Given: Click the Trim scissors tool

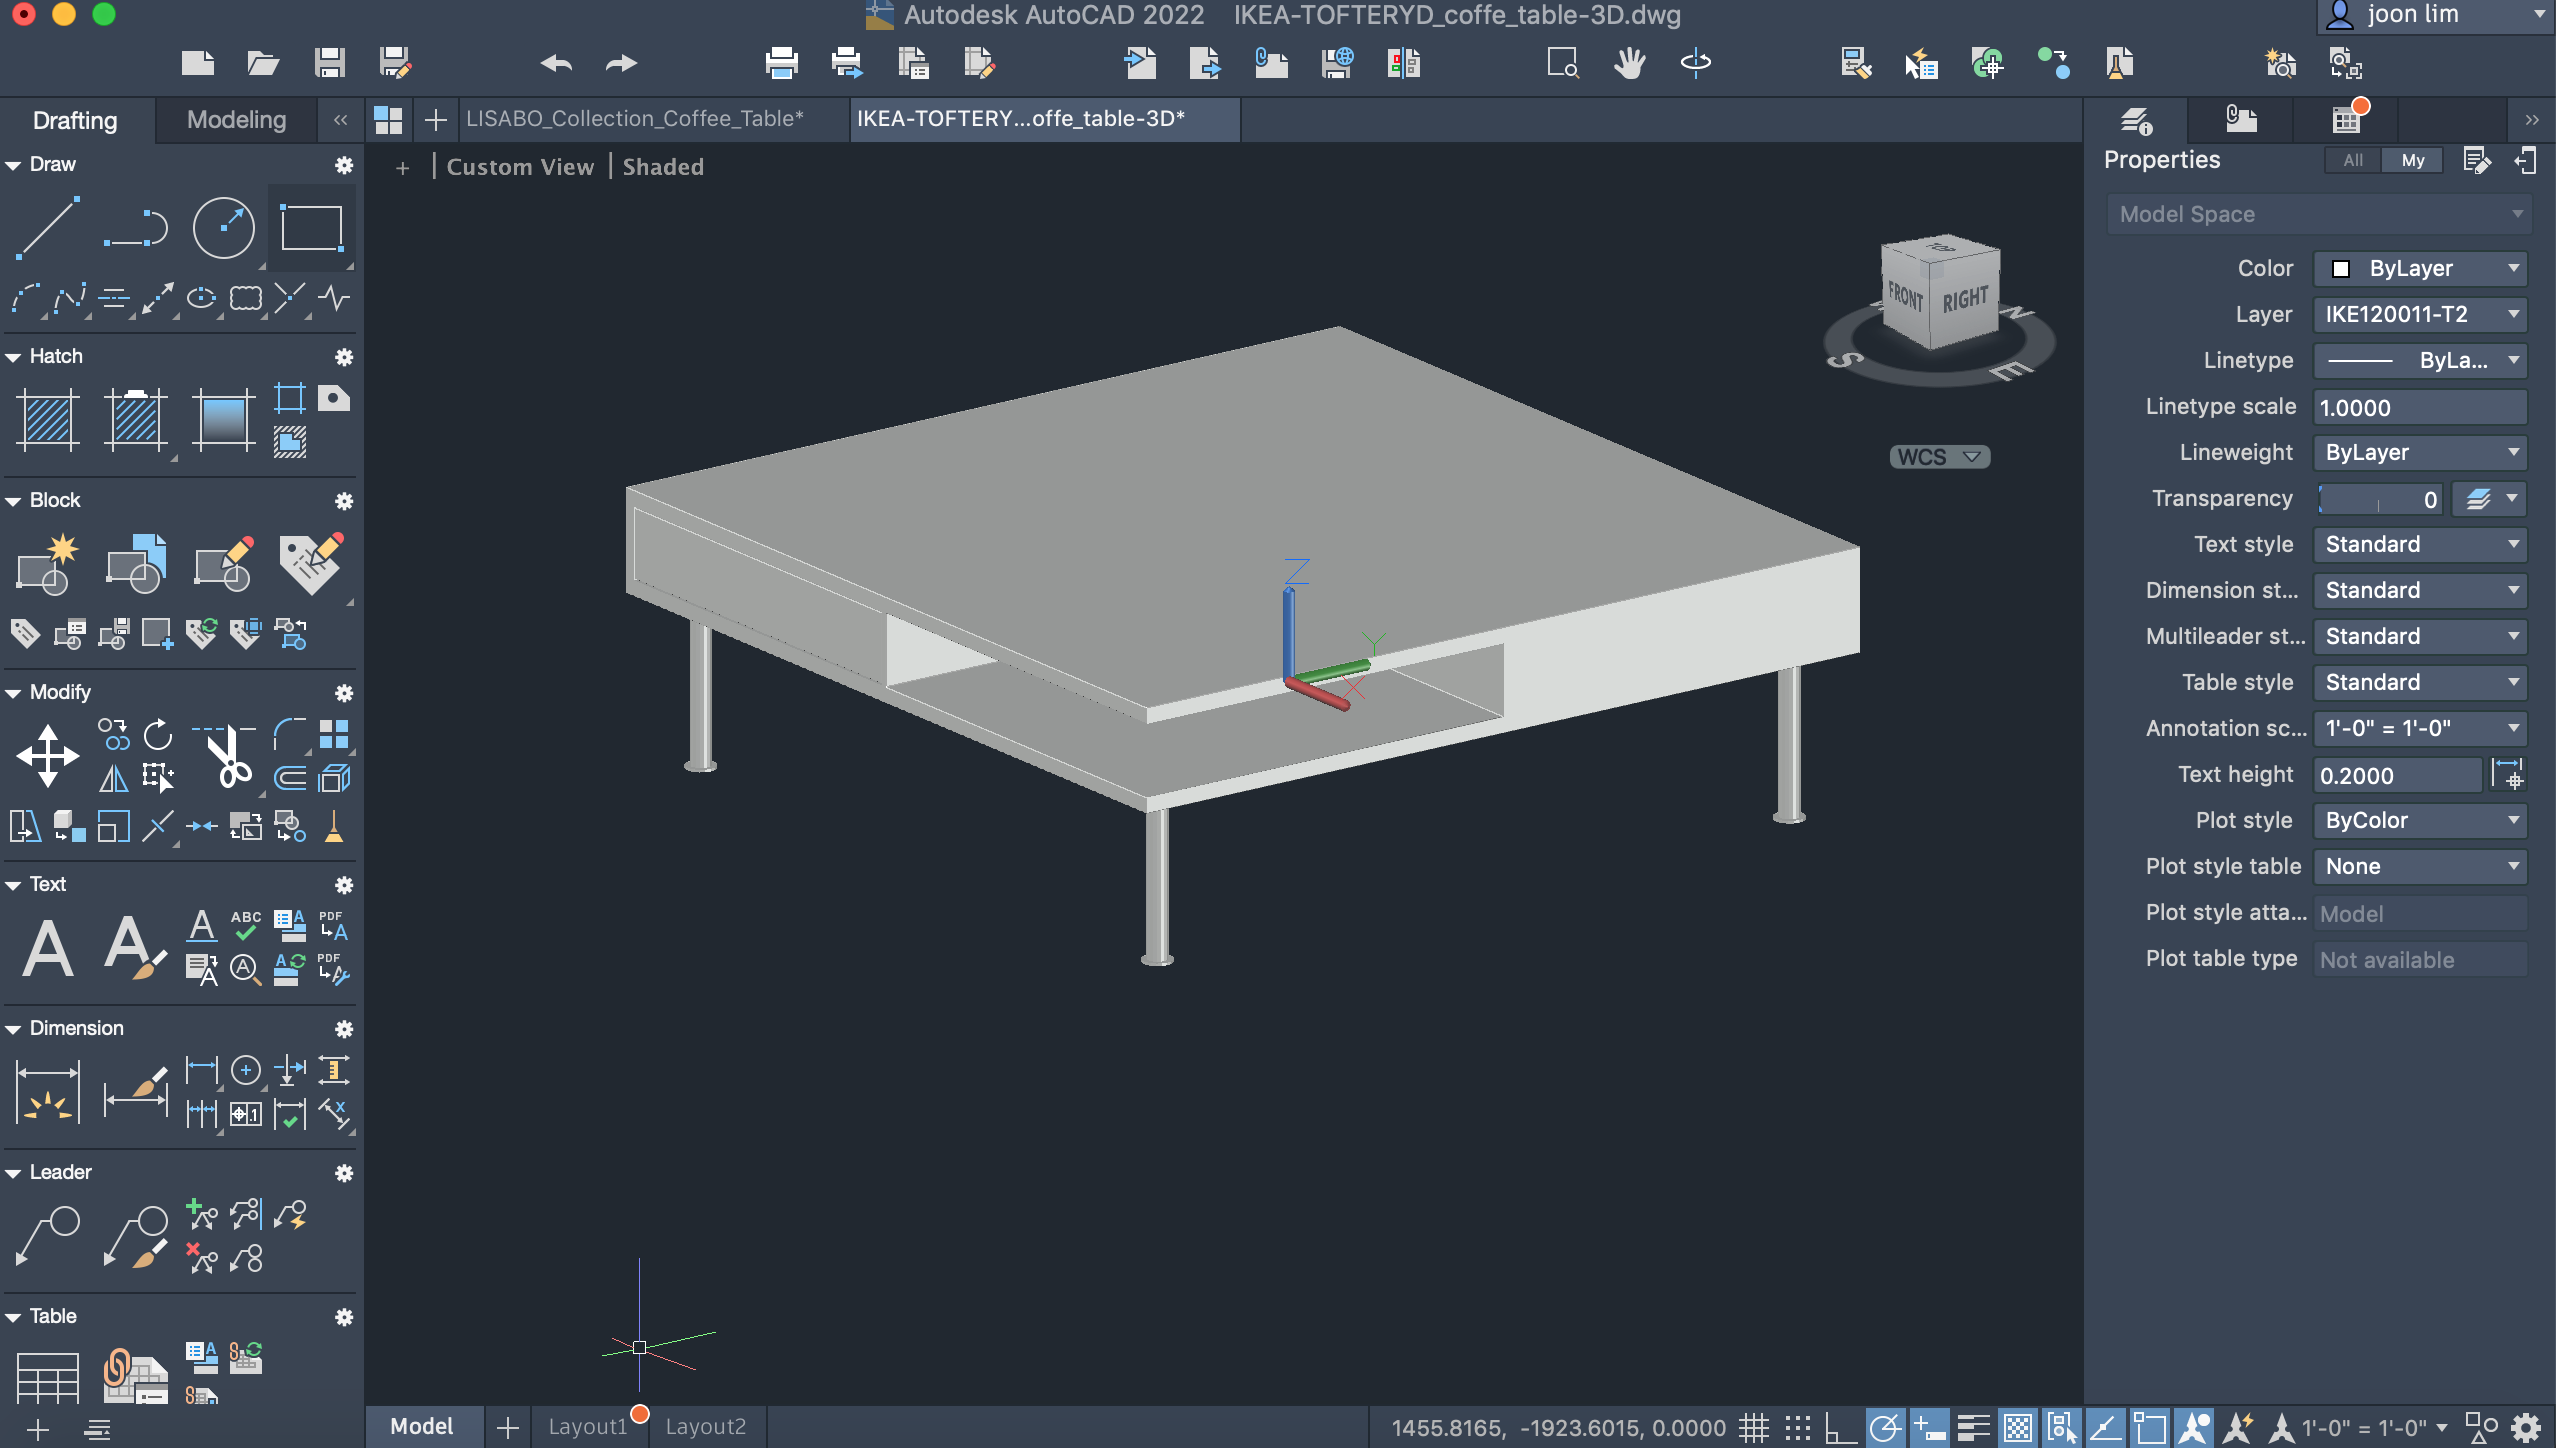Looking at the screenshot, I should [229, 757].
